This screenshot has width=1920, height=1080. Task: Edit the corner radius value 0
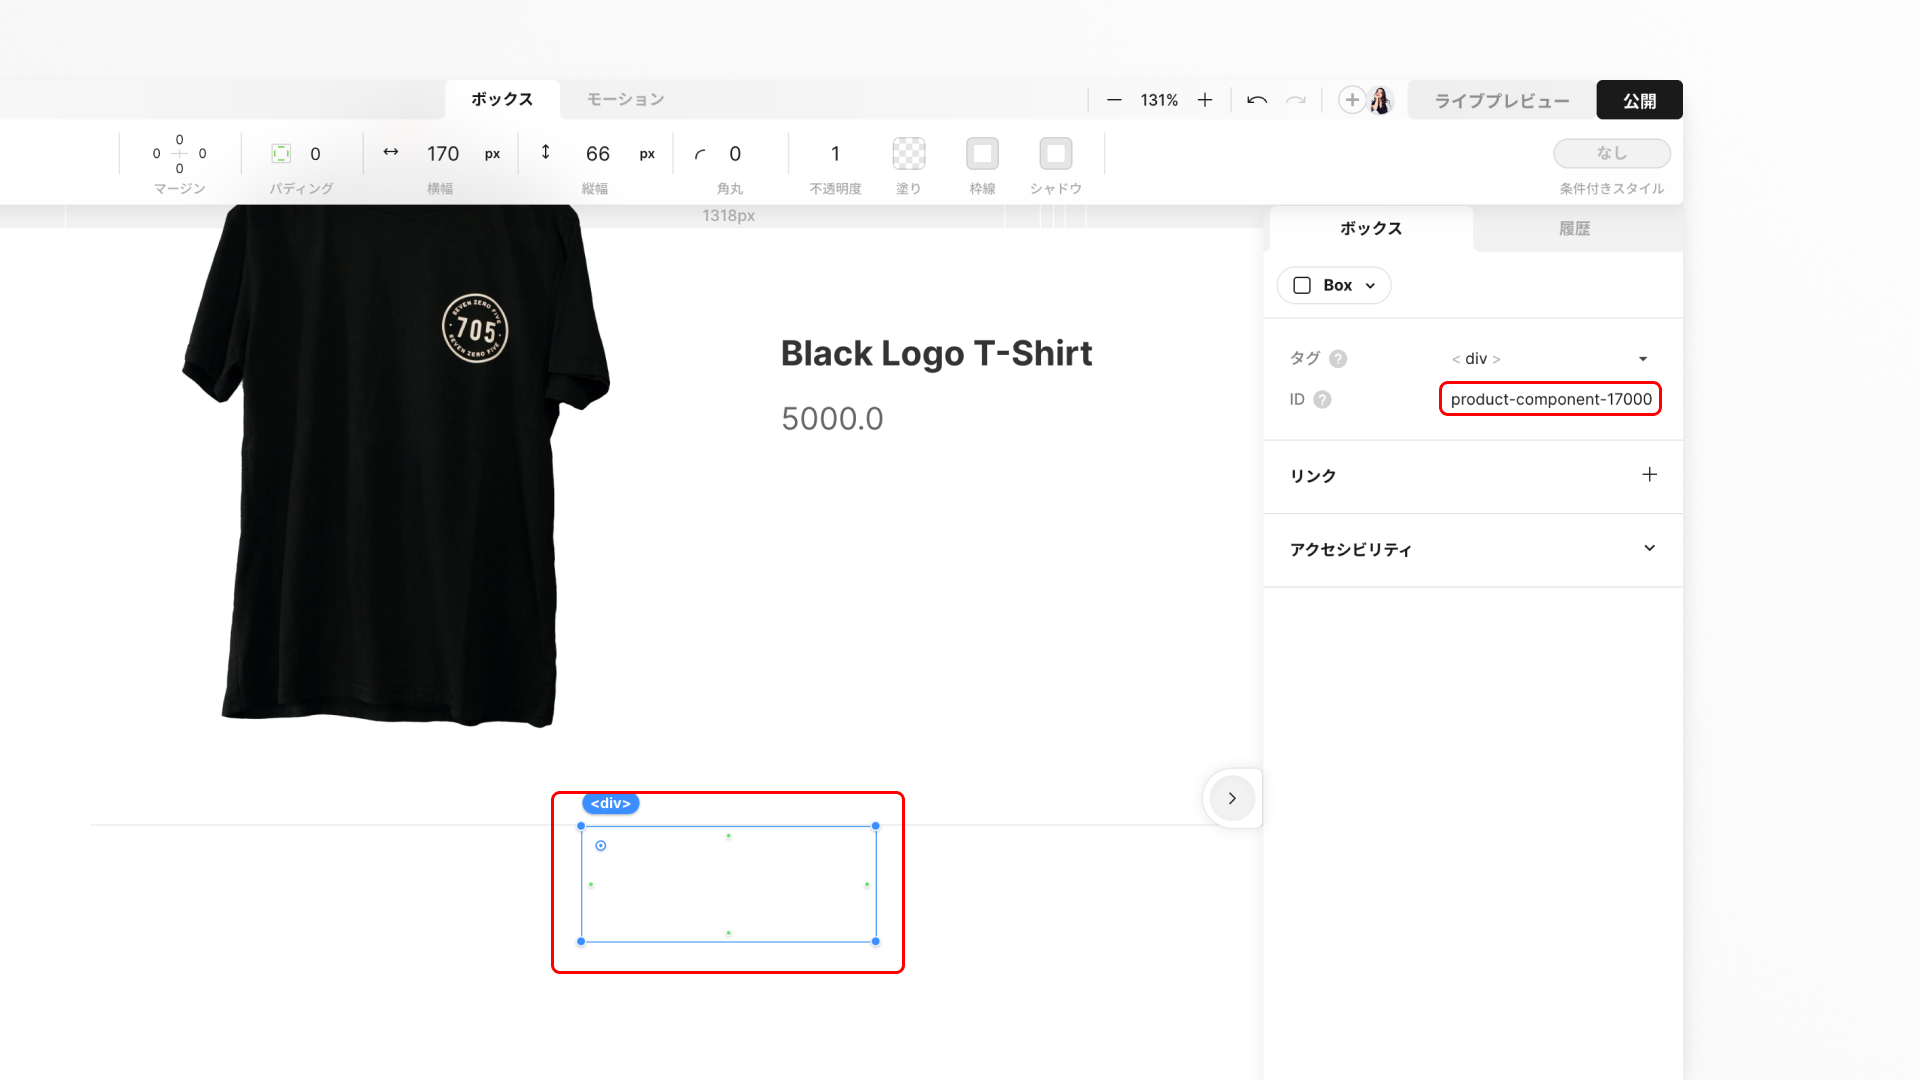pos(735,154)
